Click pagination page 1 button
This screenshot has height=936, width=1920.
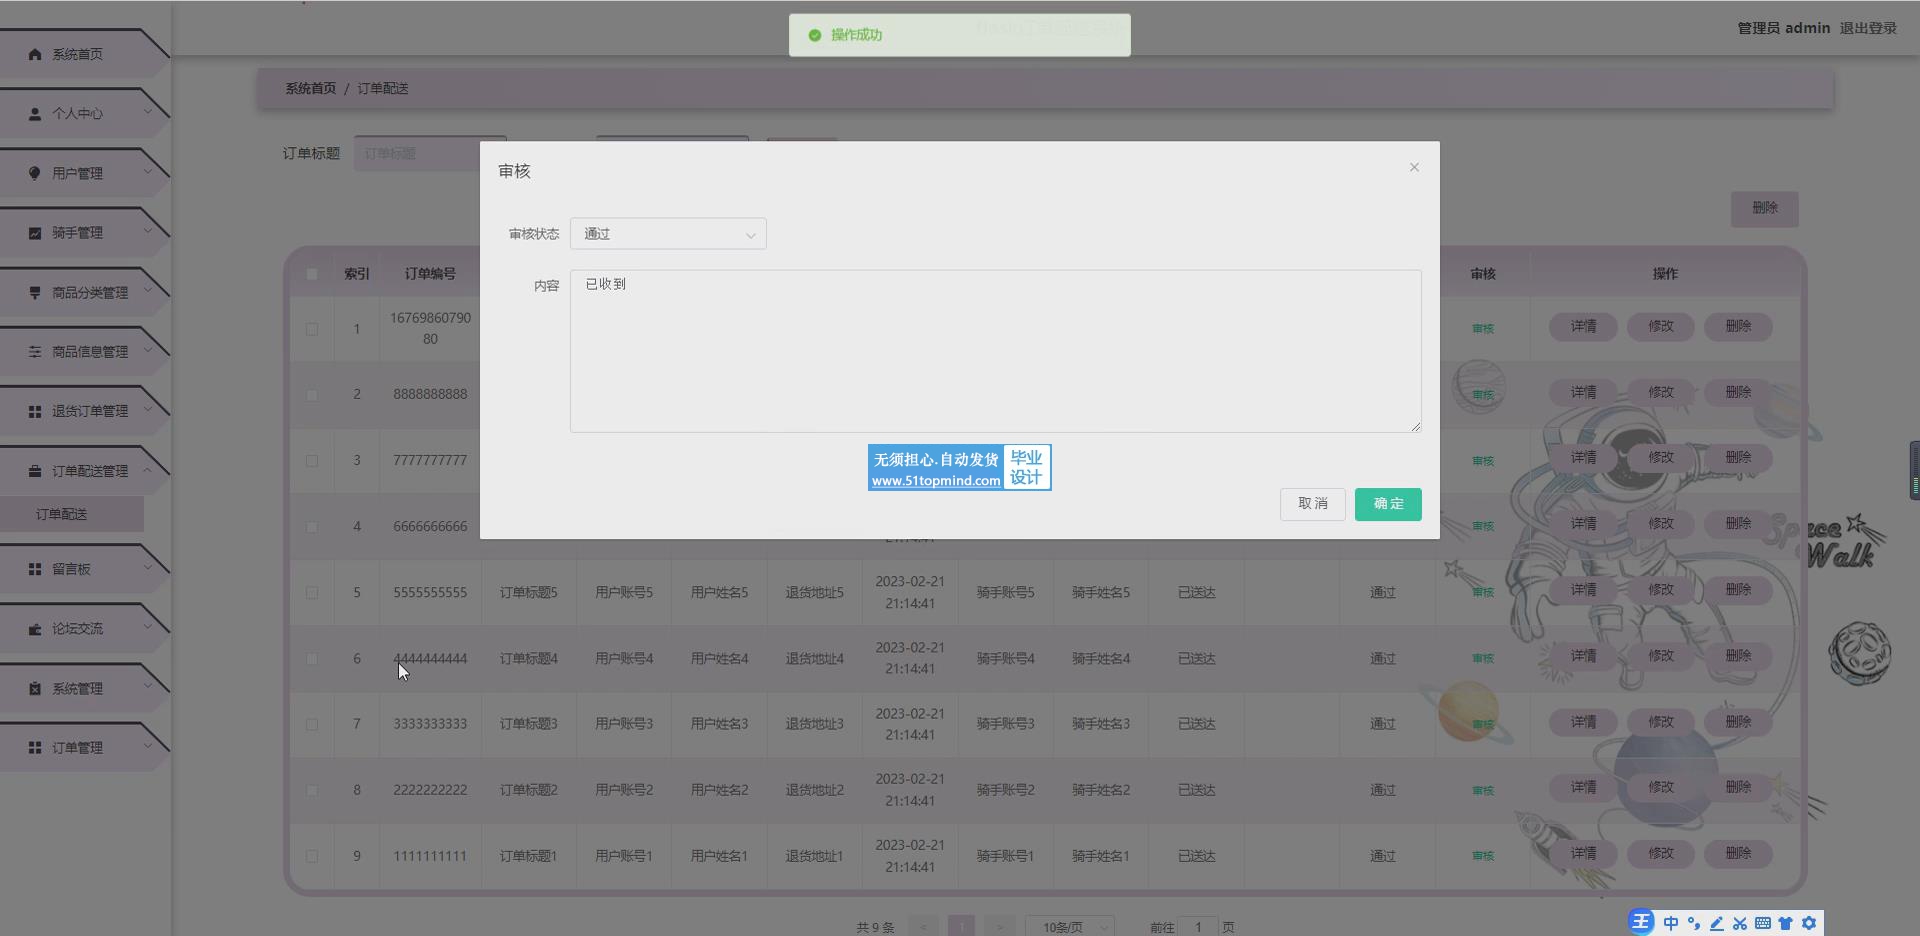coord(961,927)
